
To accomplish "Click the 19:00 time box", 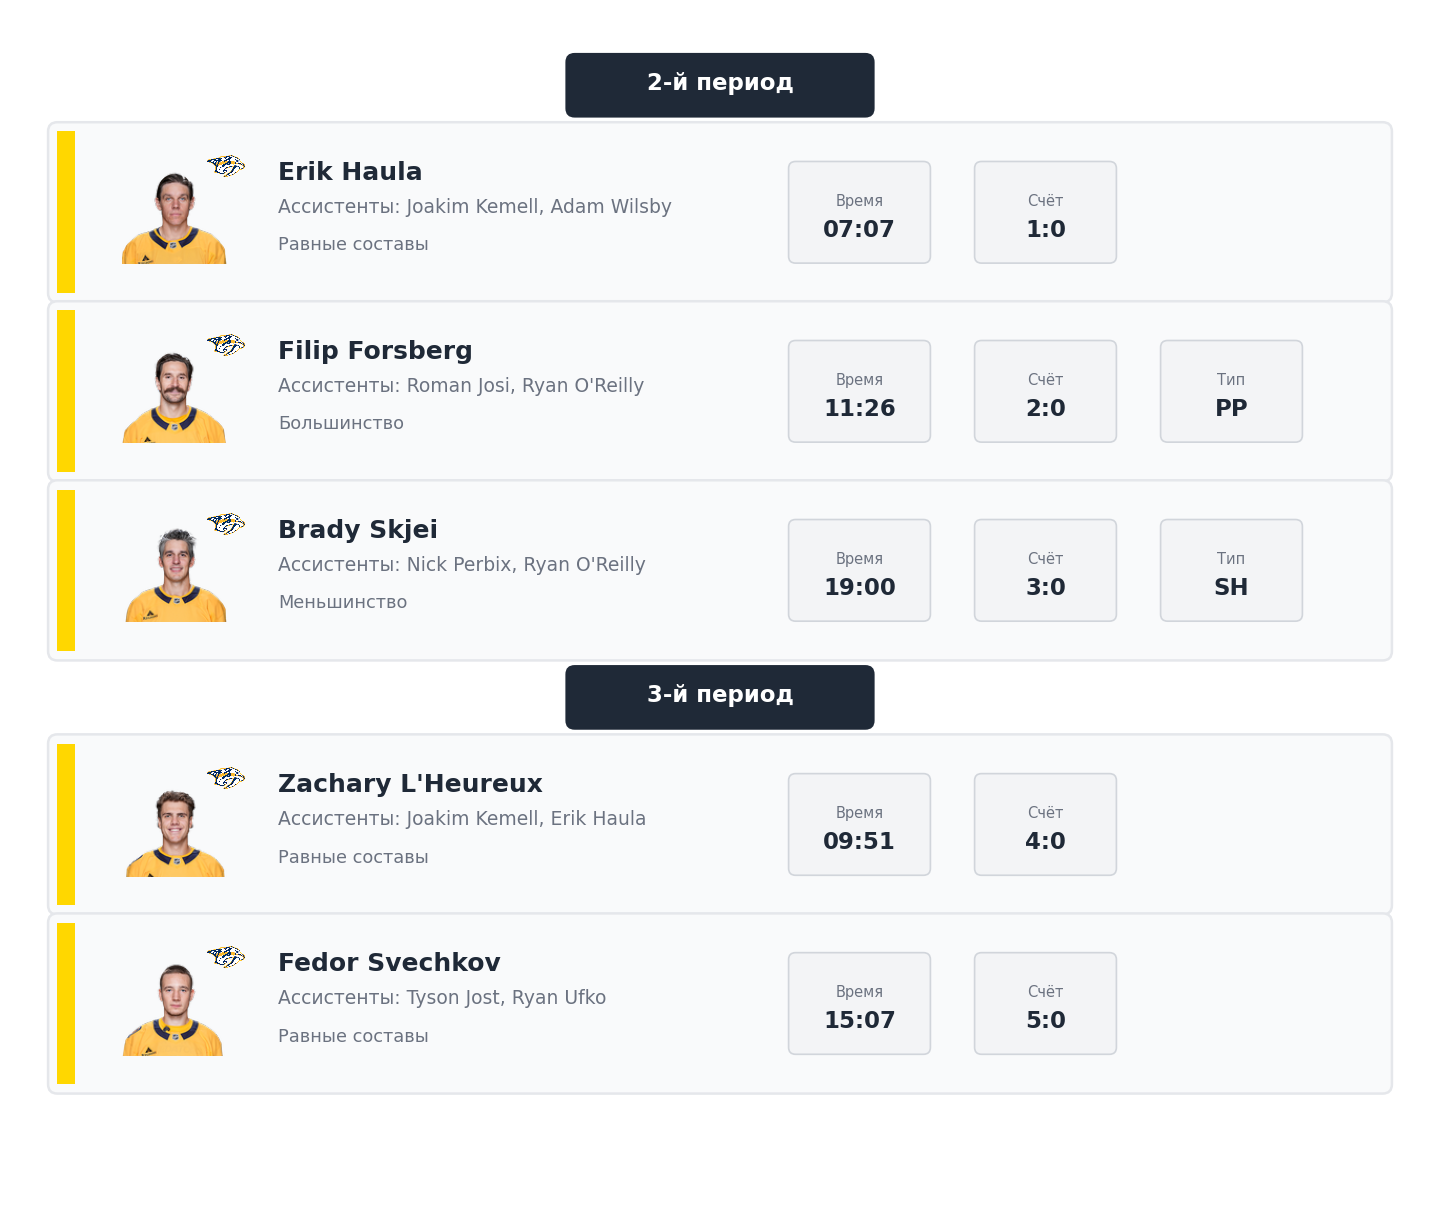I will click(859, 570).
